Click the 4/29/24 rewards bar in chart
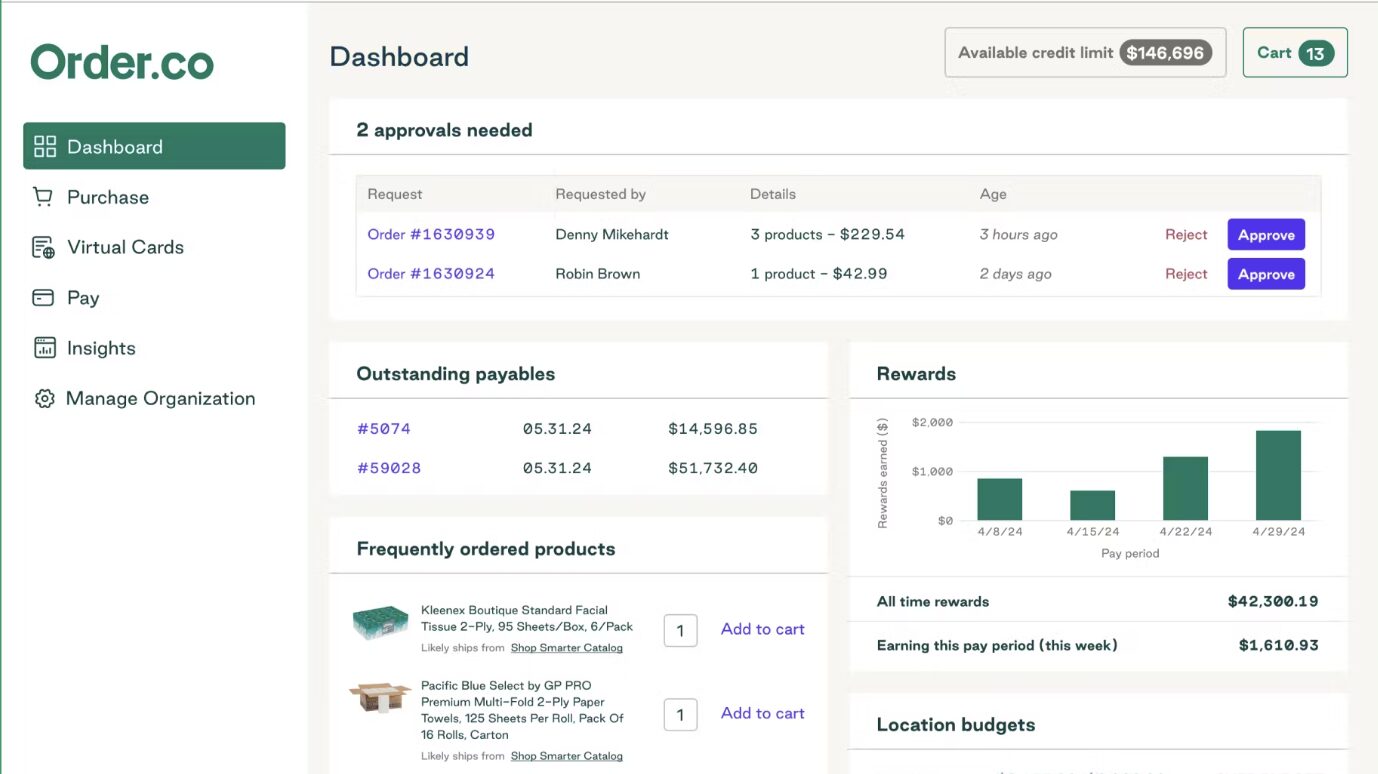Image resolution: width=1378 pixels, height=774 pixels. tap(1278, 475)
